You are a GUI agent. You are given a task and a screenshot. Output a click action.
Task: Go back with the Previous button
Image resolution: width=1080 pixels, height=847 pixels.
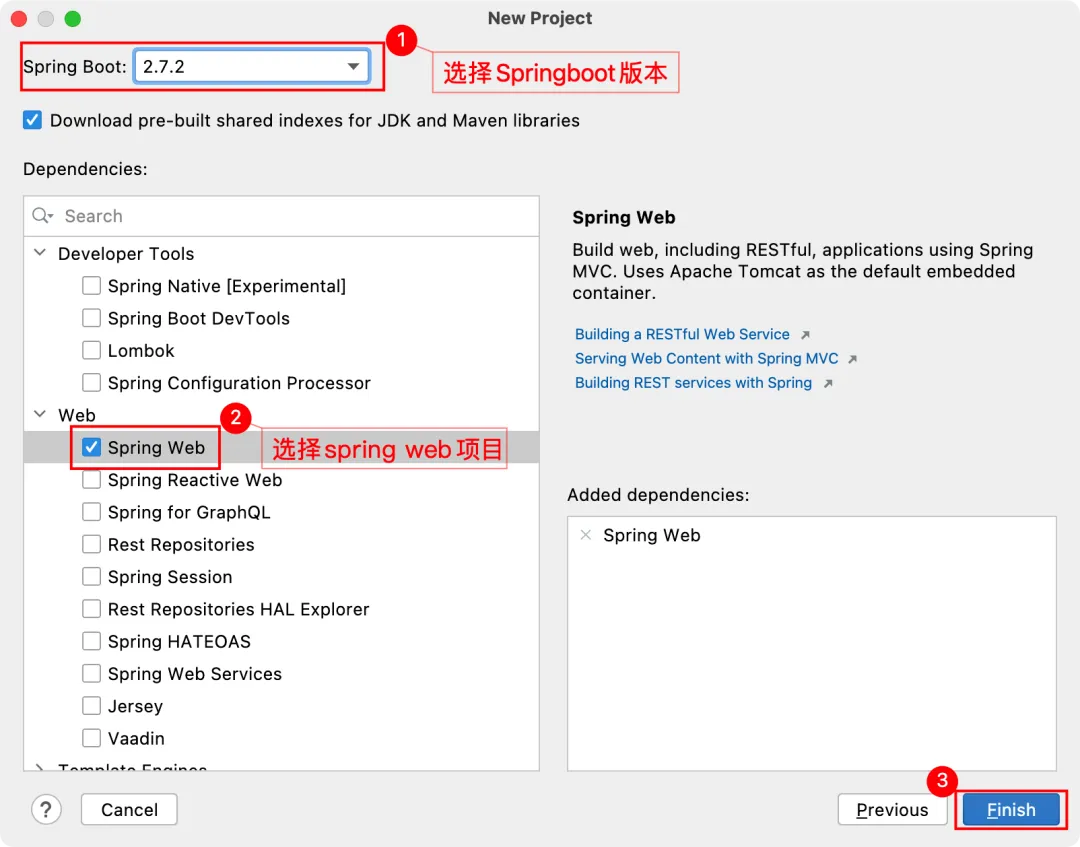[892, 810]
